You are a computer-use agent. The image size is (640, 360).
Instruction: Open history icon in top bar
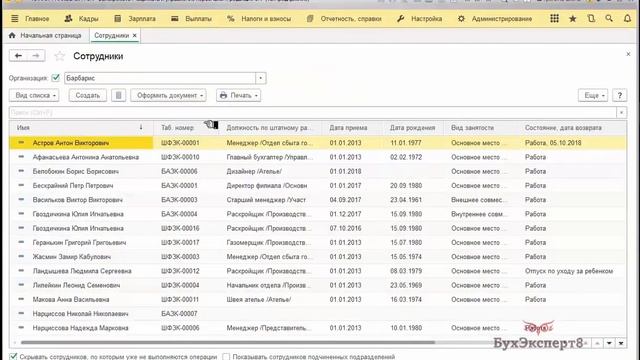click(x=591, y=19)
